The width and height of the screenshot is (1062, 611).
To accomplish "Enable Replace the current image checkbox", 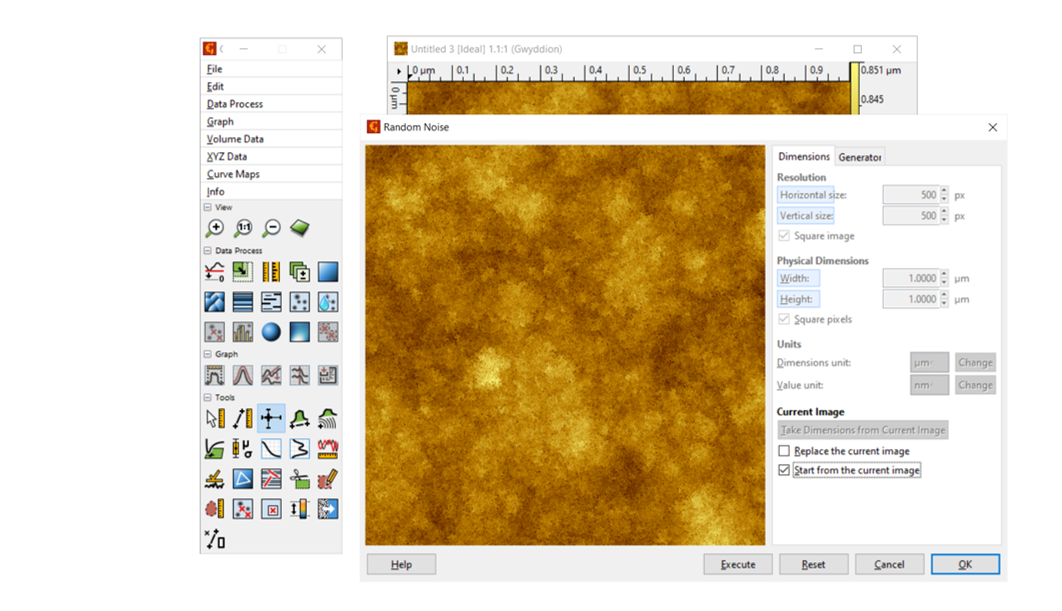I will (784, 451).
